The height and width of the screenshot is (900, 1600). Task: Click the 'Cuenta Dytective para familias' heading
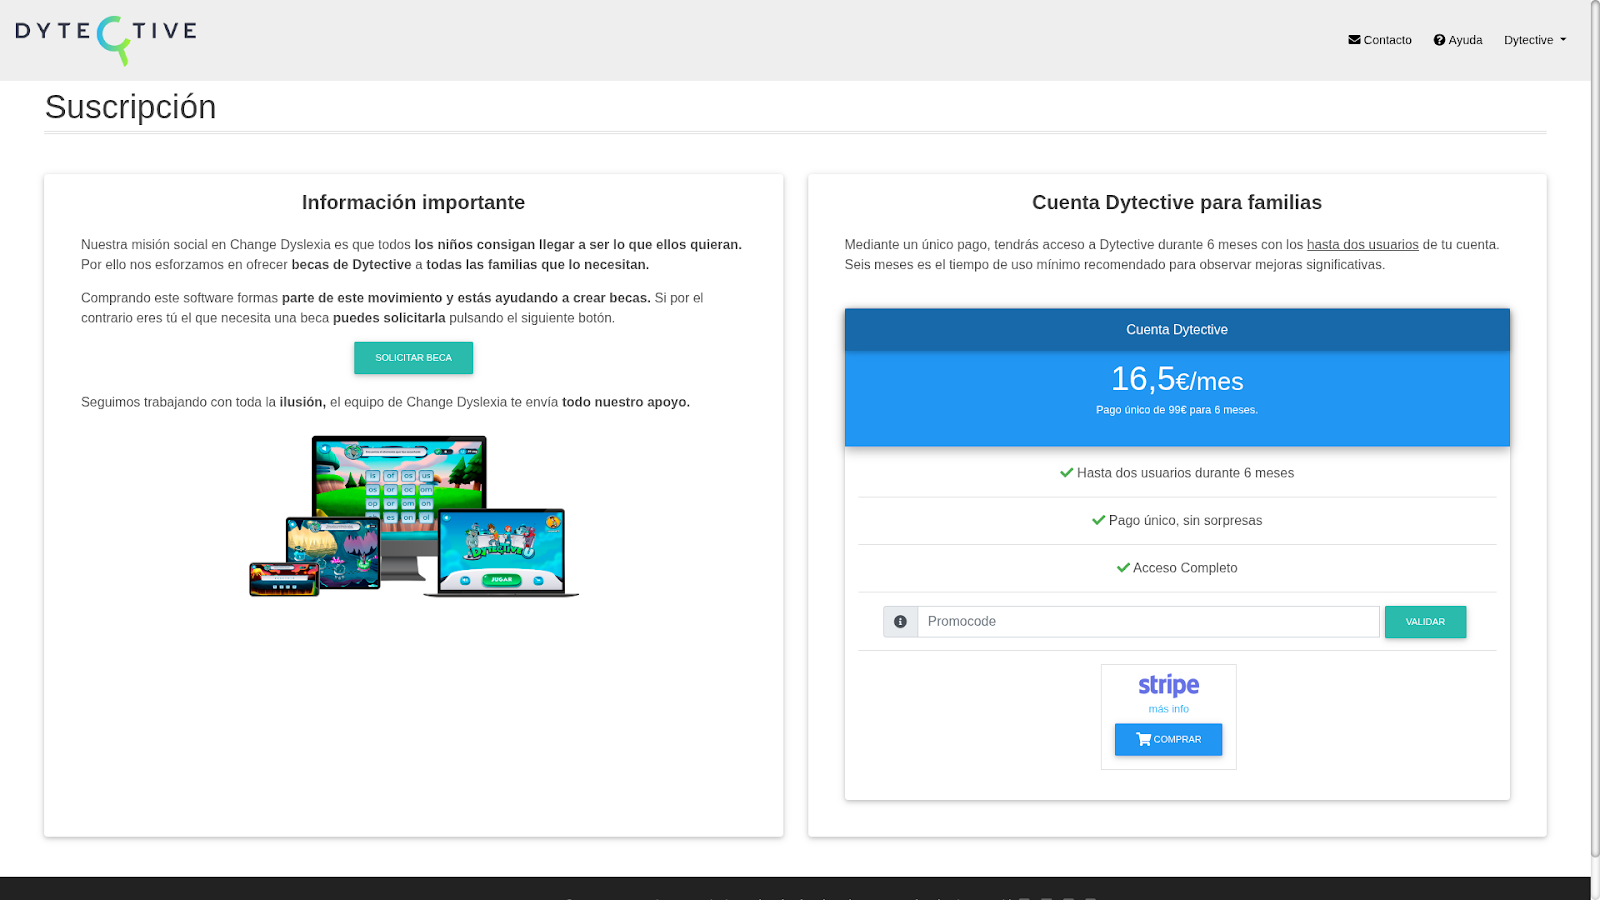click(x=1177, y=203)
